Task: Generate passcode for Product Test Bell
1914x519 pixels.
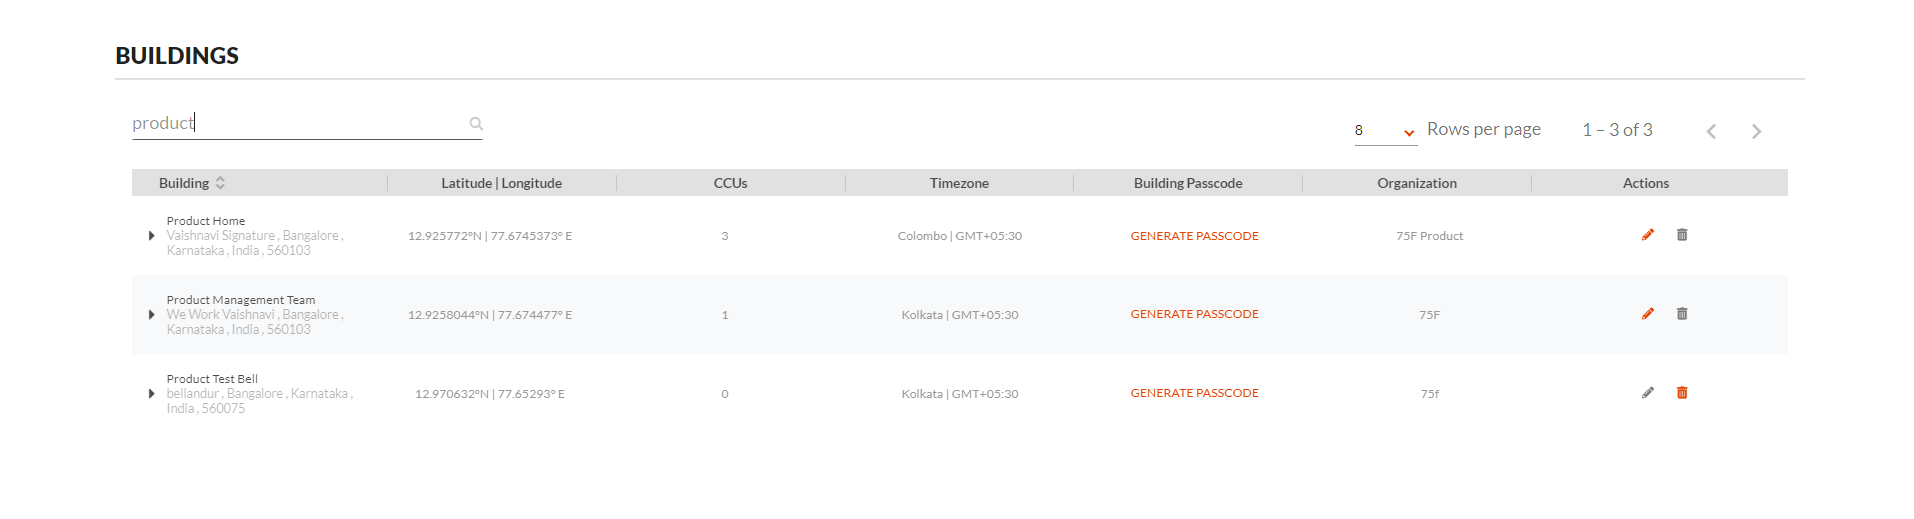Action: pyautogui.click(x=1194, y=393)
